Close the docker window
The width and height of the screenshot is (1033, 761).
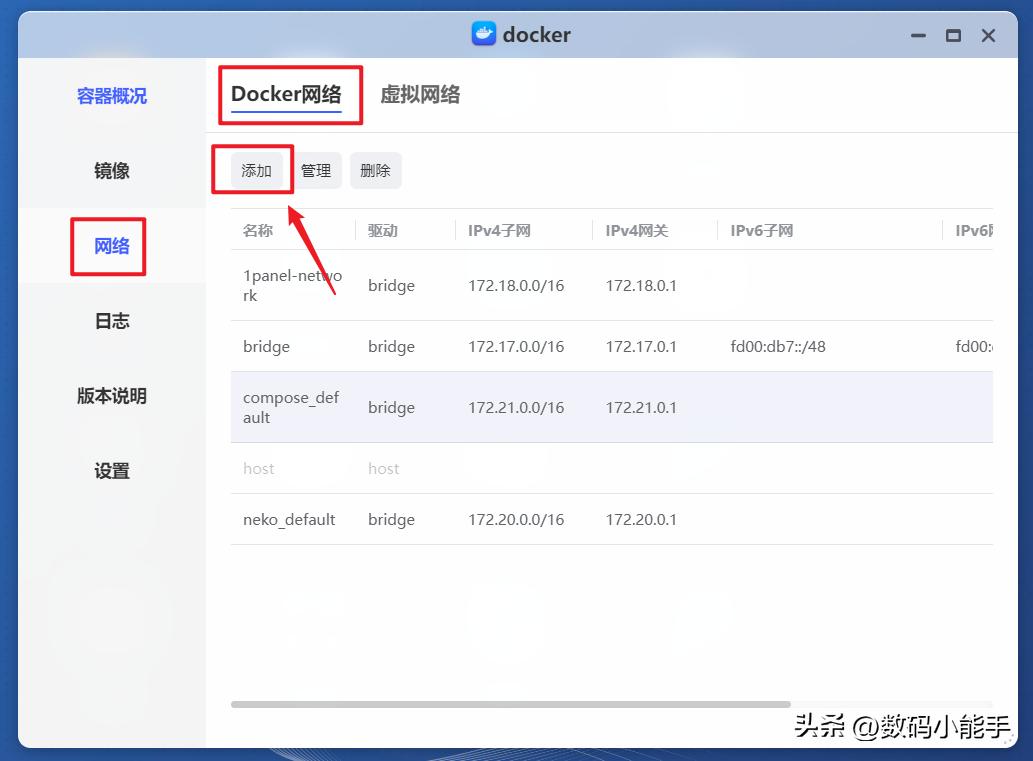(x=988, y=36)
